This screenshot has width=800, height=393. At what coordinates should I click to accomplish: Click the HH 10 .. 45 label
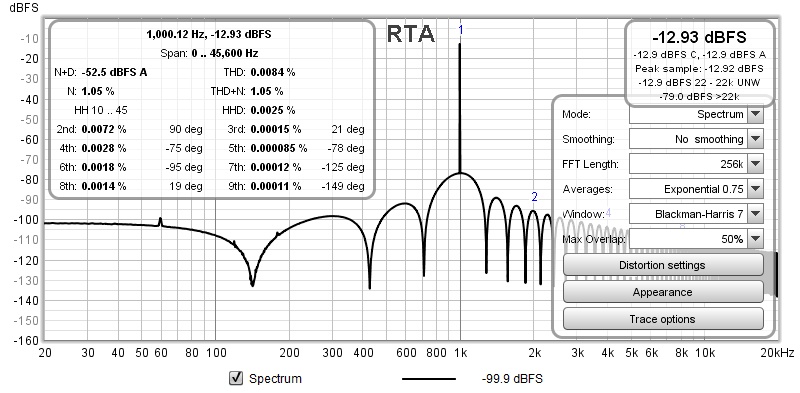(101, 110)
